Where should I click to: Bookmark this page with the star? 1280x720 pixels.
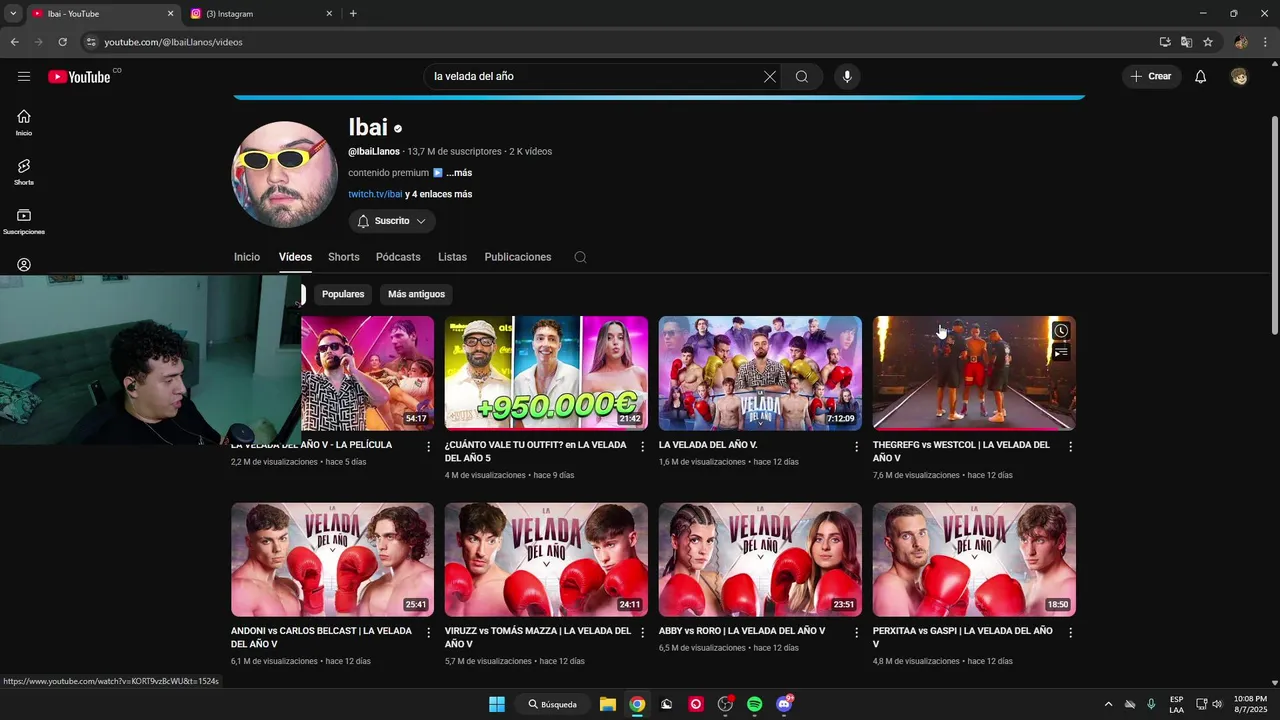1208,42
